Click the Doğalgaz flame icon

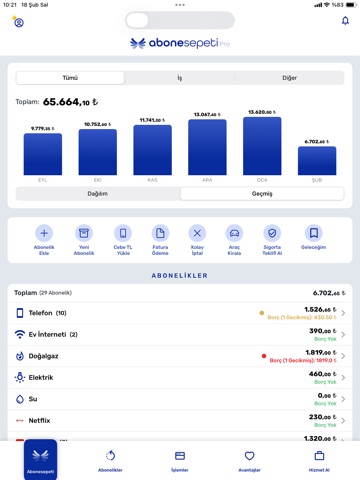tap(20, 356)
